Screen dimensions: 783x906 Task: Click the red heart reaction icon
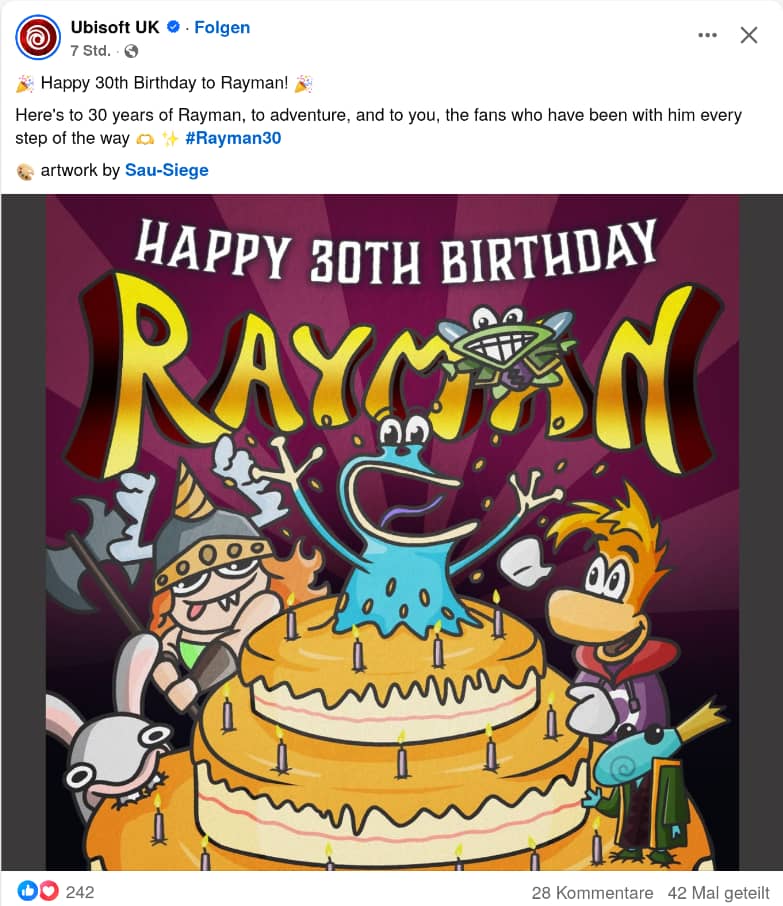[49, 891]
